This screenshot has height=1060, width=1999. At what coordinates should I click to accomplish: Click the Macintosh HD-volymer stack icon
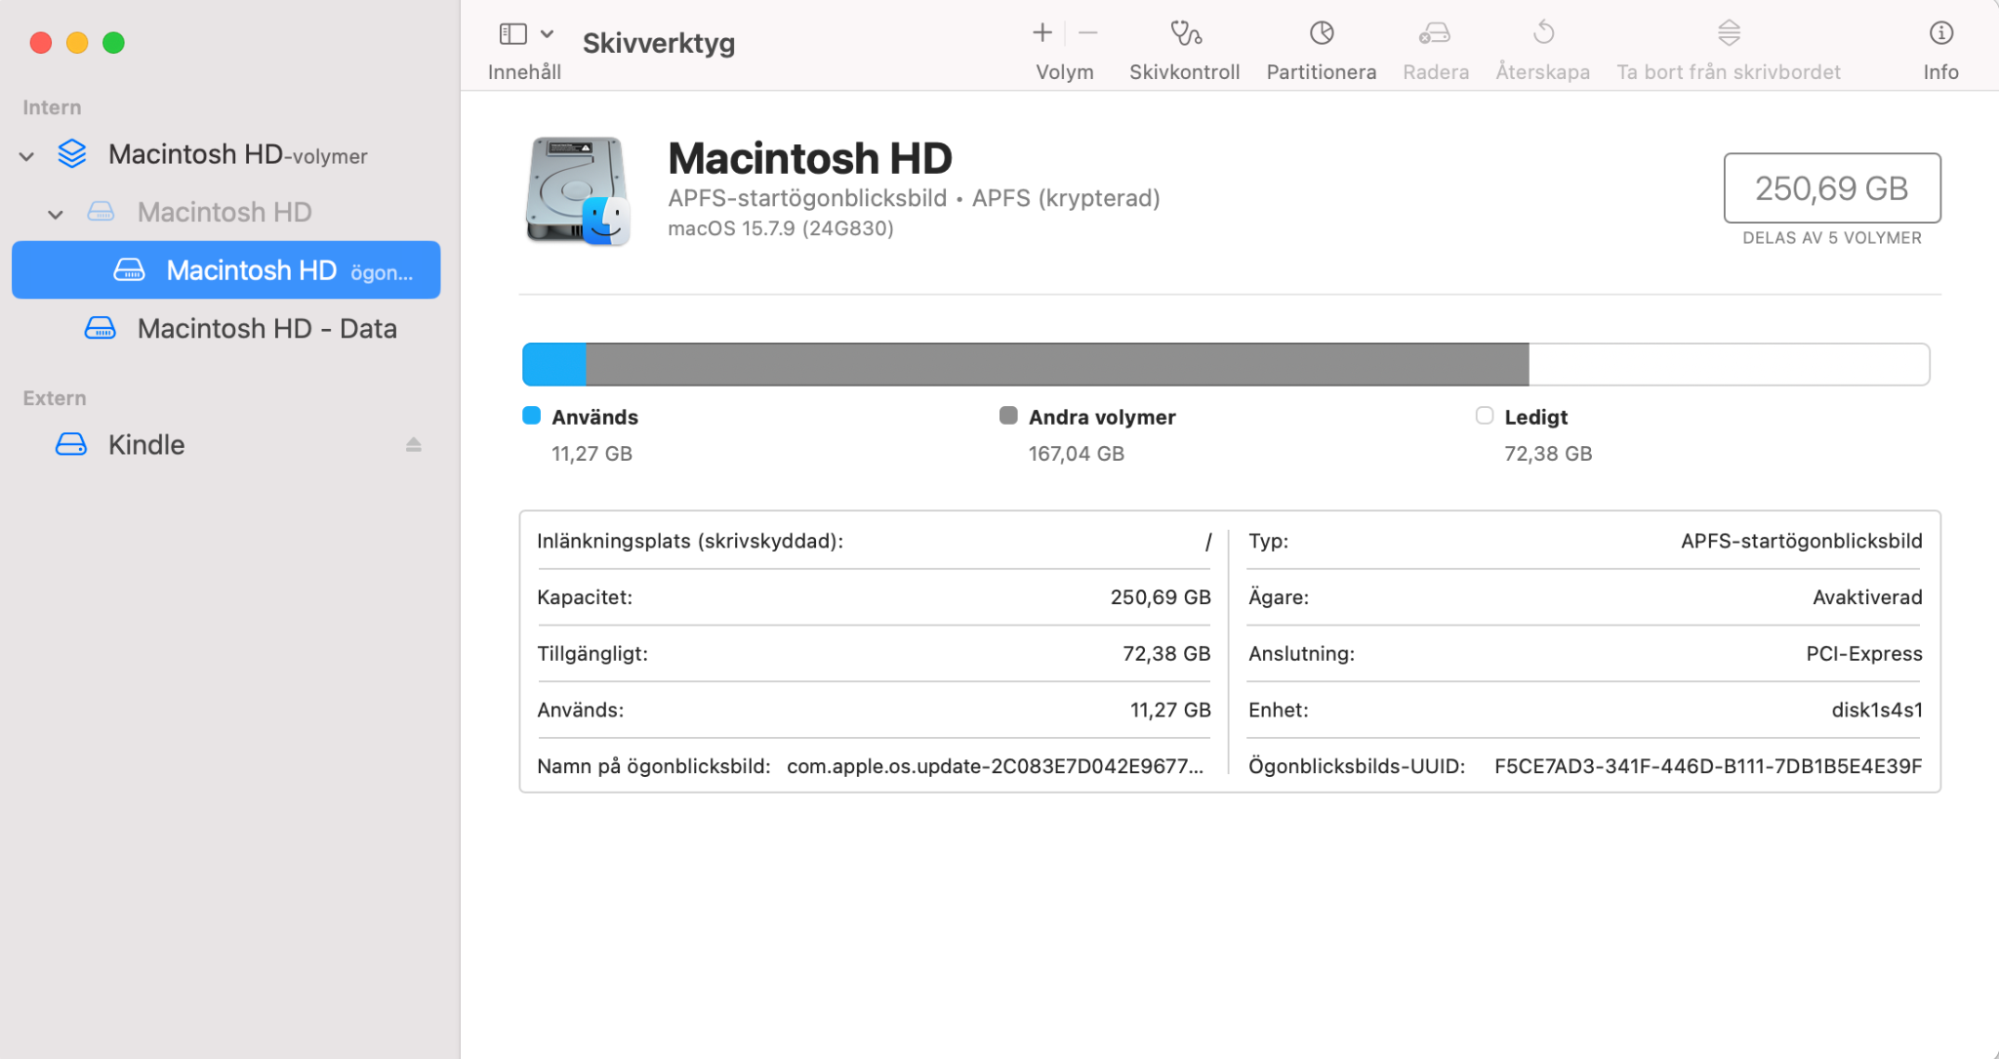[x=72, y=154]
